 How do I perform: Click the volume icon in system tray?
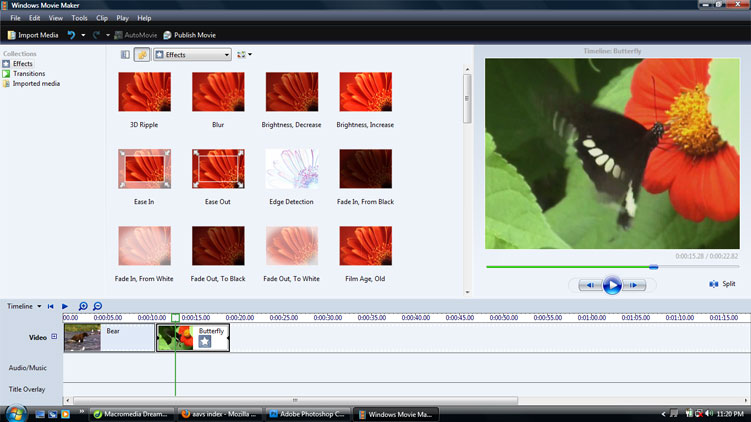(709, 414)
